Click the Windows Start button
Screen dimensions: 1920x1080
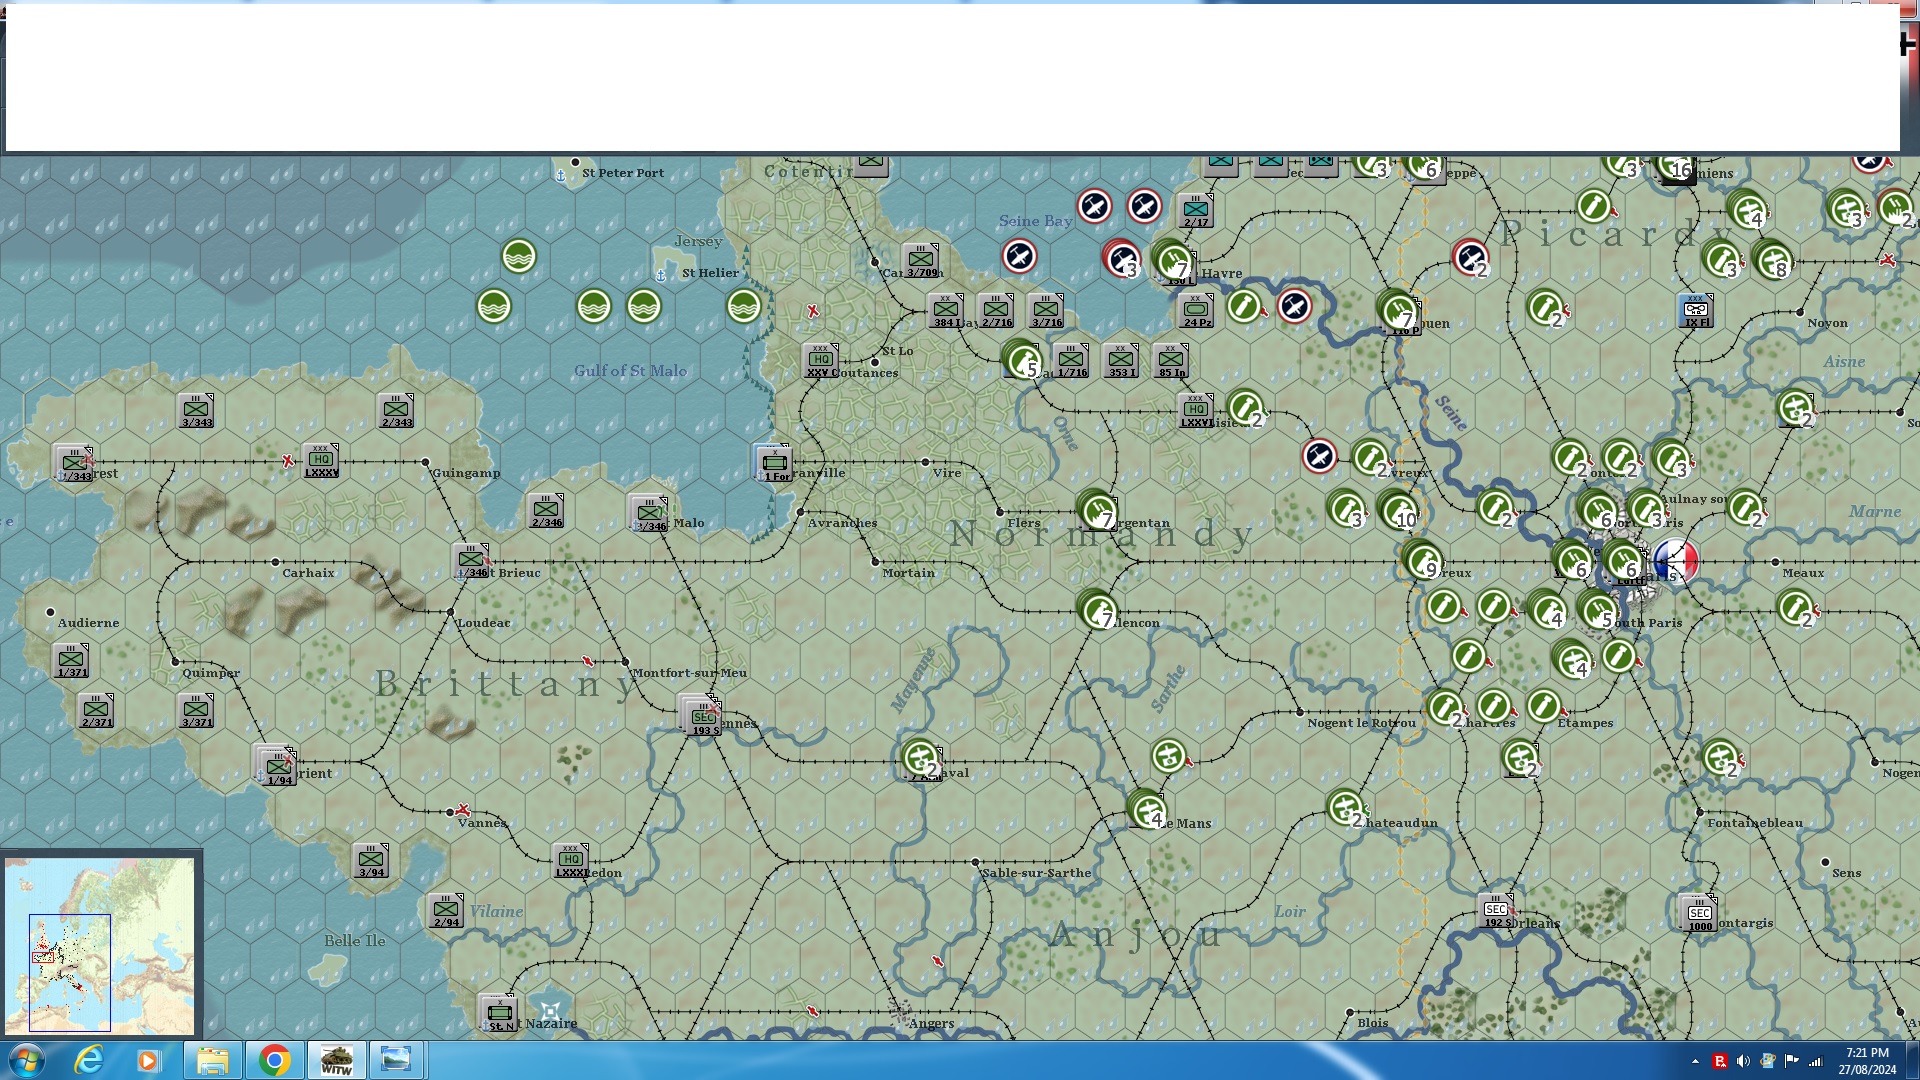pyautogui.click(x=26, y=1060)
